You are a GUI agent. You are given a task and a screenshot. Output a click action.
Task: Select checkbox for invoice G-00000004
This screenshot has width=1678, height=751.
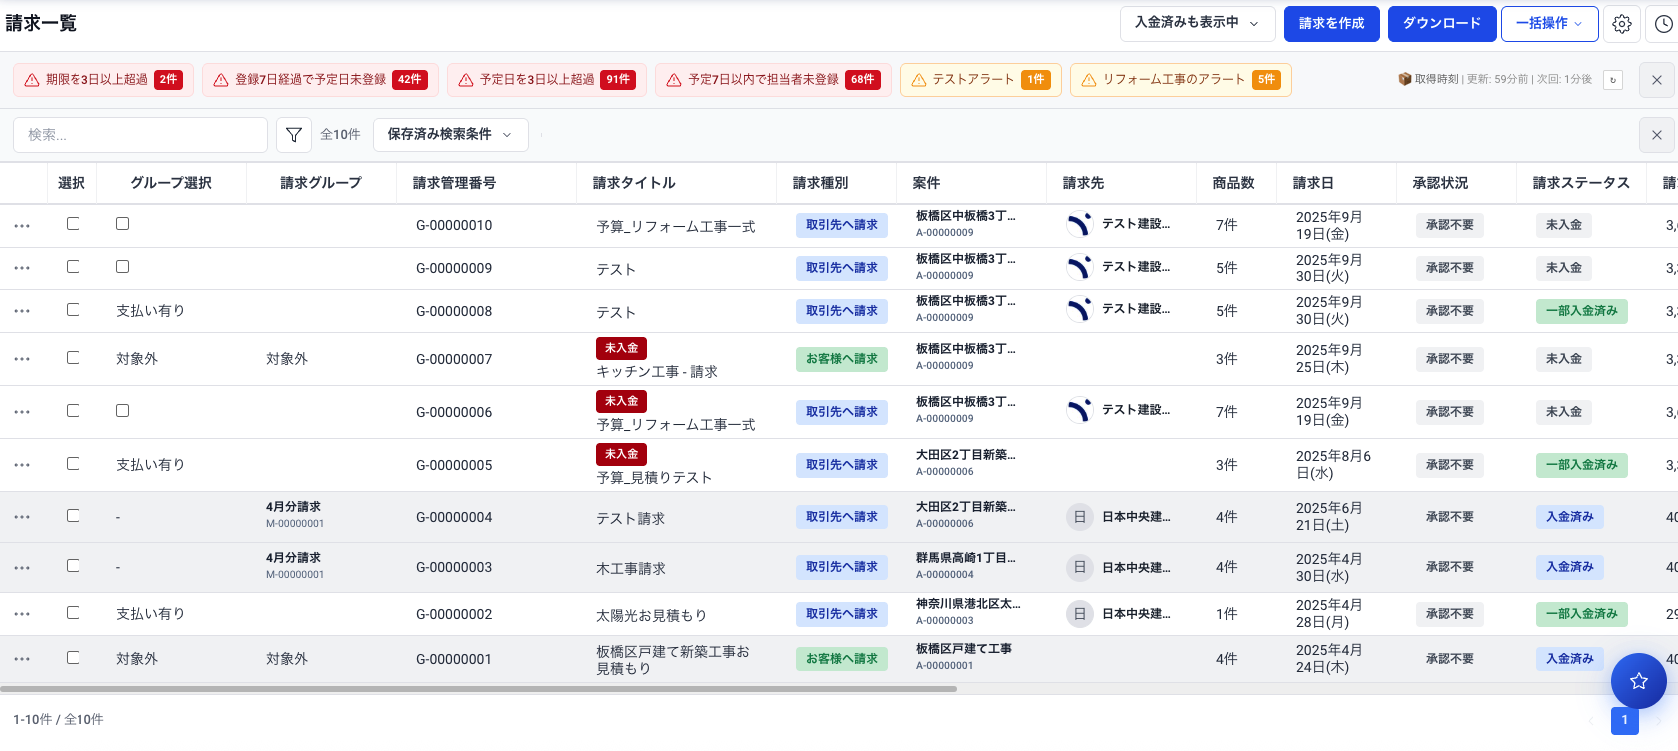click(x=73, y=516)
